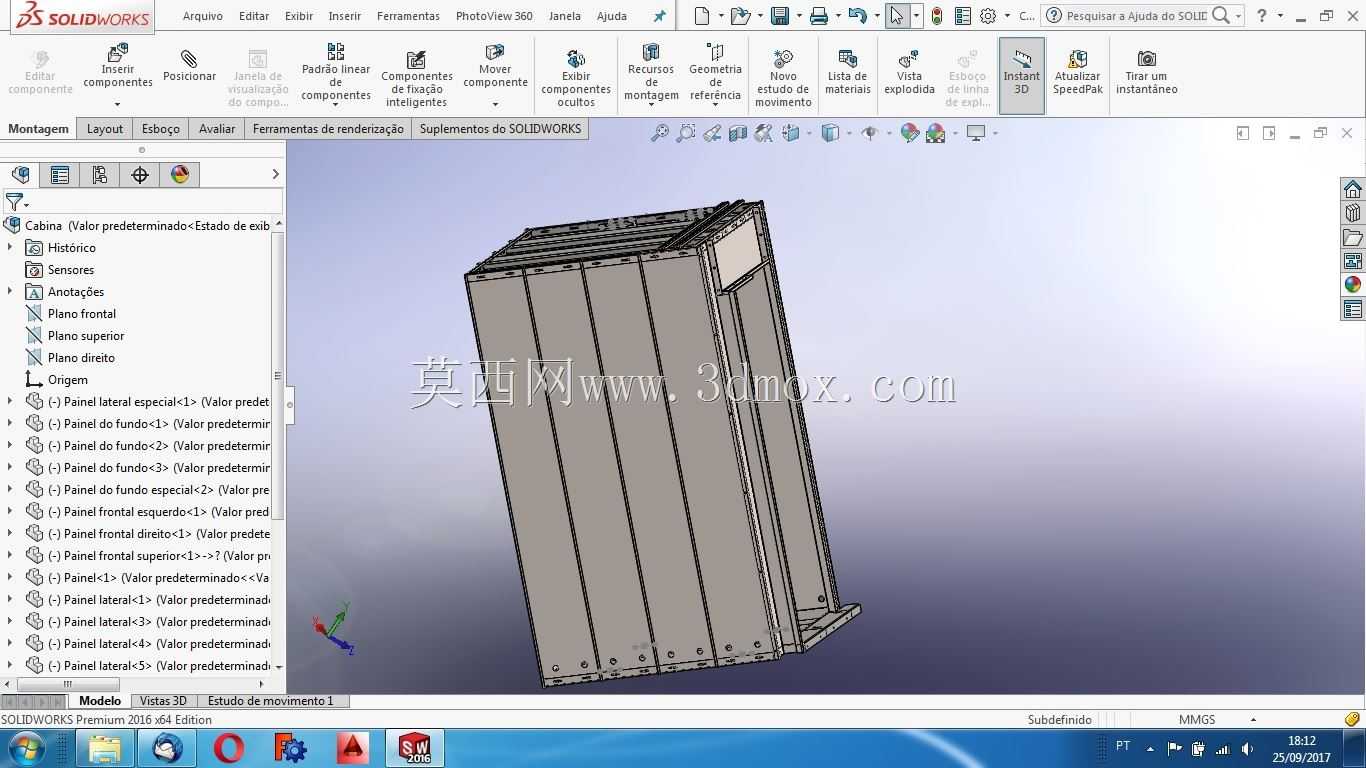Click the Section view icon

click(x=738, y=133)
